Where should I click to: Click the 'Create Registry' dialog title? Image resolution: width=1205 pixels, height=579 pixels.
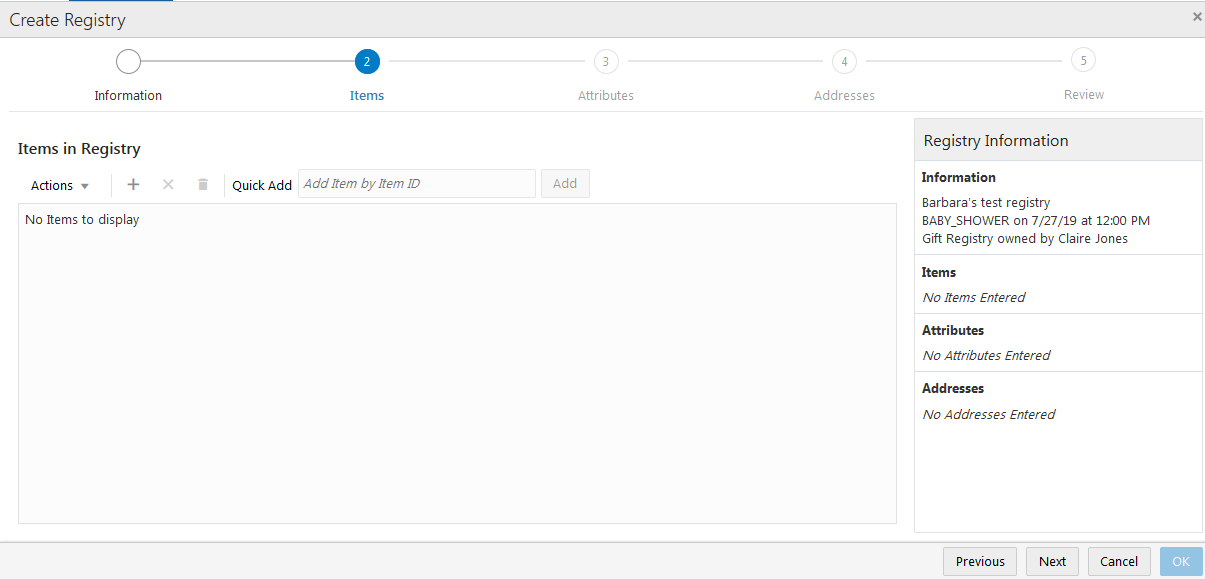(68, 20)
